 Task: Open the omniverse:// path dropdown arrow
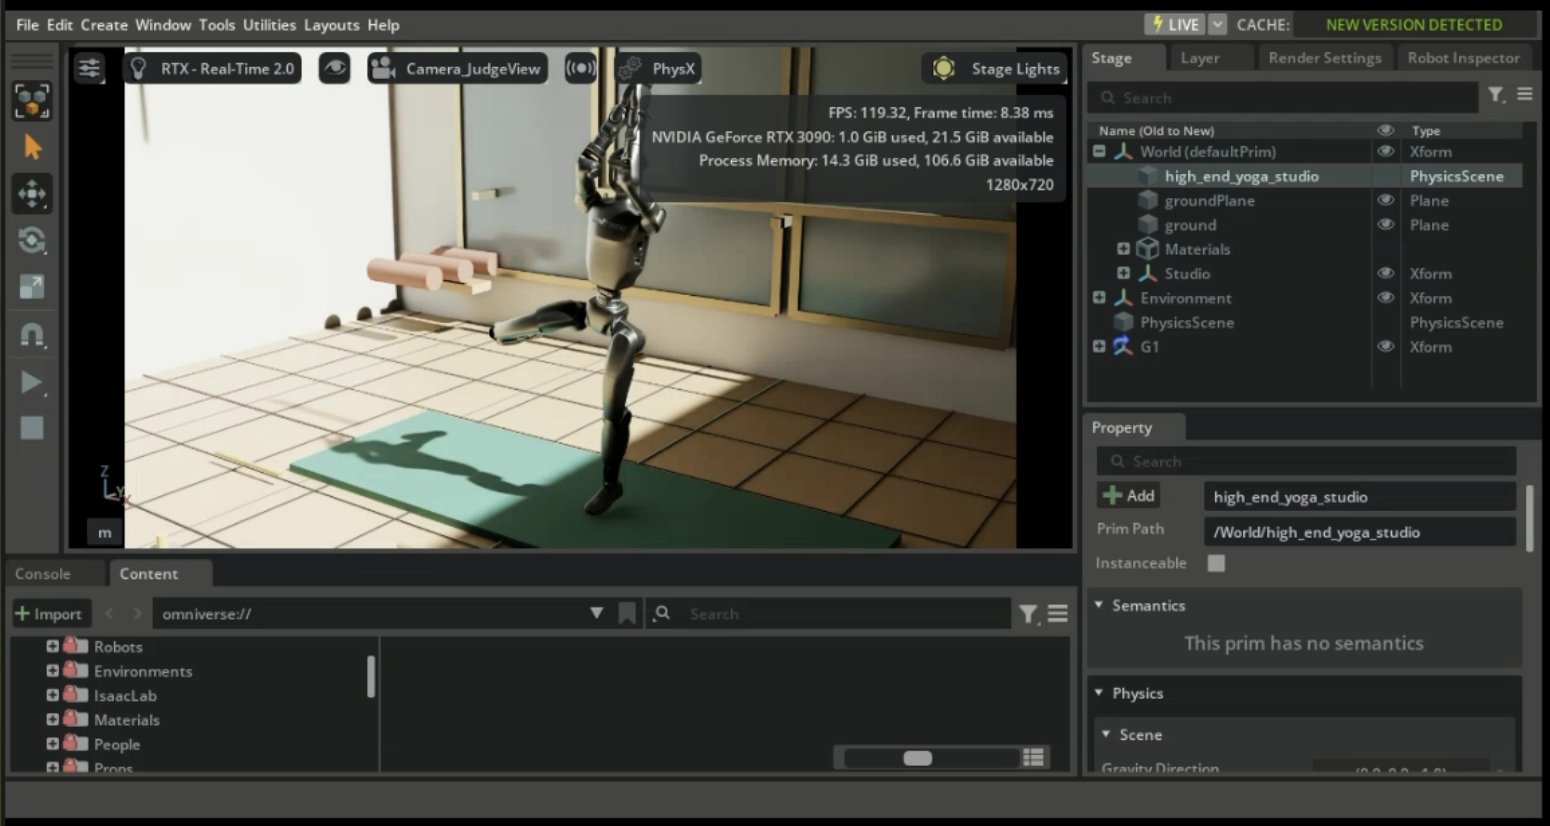(x=597, y=613)
